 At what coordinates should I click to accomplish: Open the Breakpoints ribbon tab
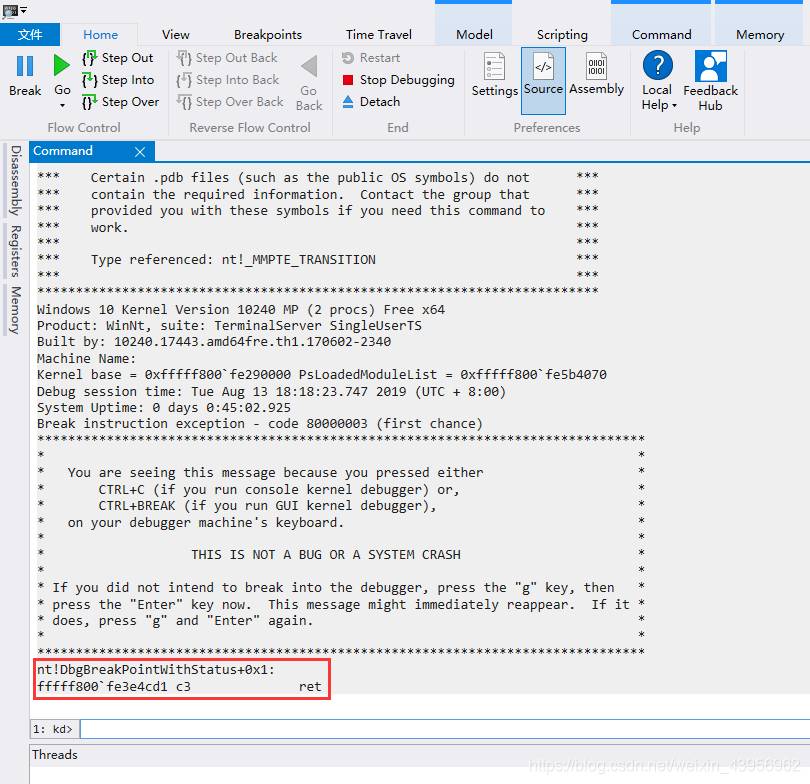pyautogui.click(x=268, y=35)
